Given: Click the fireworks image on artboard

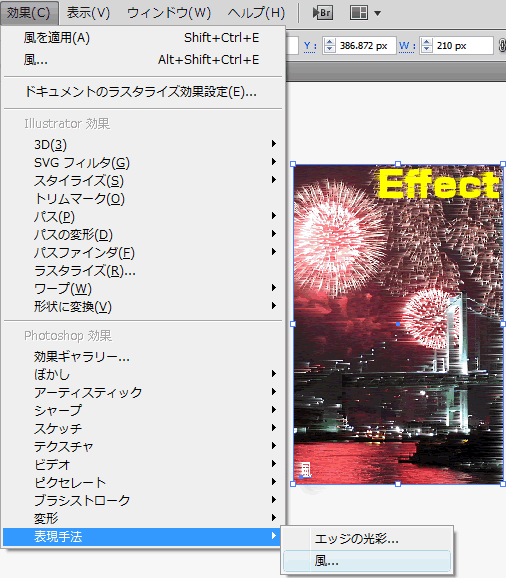Looking at the screenshot, I should pos(398,324).
